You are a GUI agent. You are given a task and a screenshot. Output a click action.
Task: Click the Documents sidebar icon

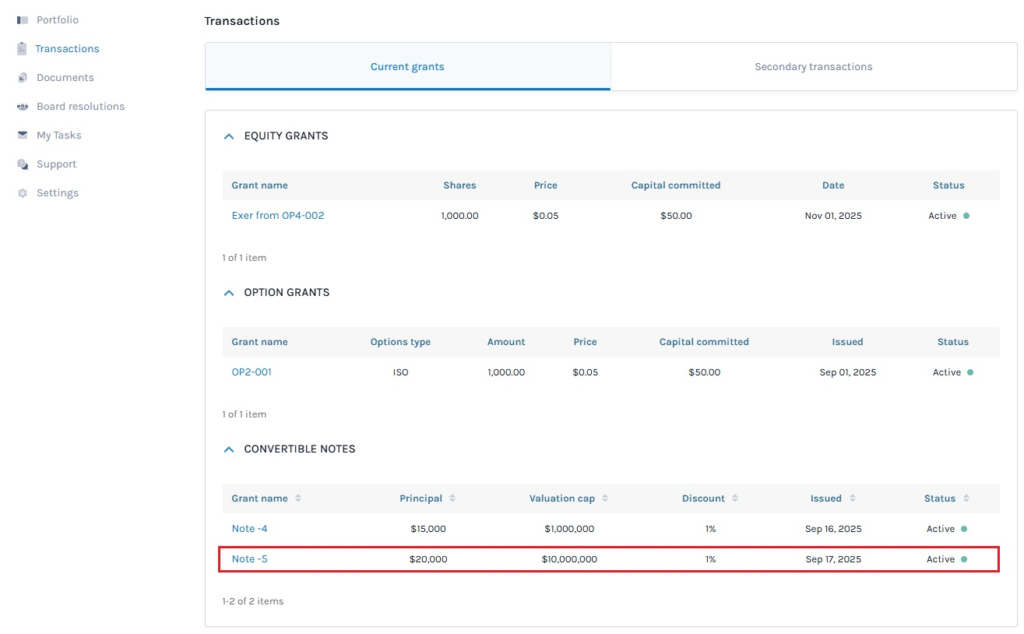[x=22, y=78]
